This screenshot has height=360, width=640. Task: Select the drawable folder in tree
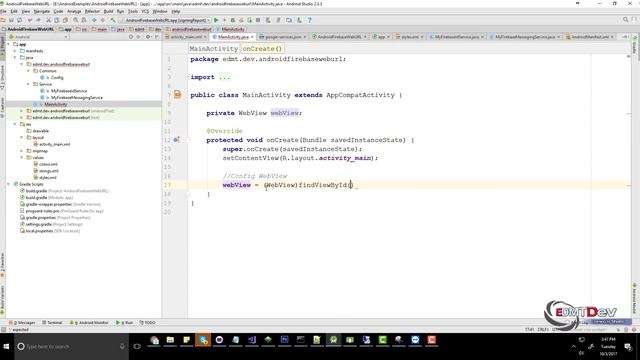point(38,131)
